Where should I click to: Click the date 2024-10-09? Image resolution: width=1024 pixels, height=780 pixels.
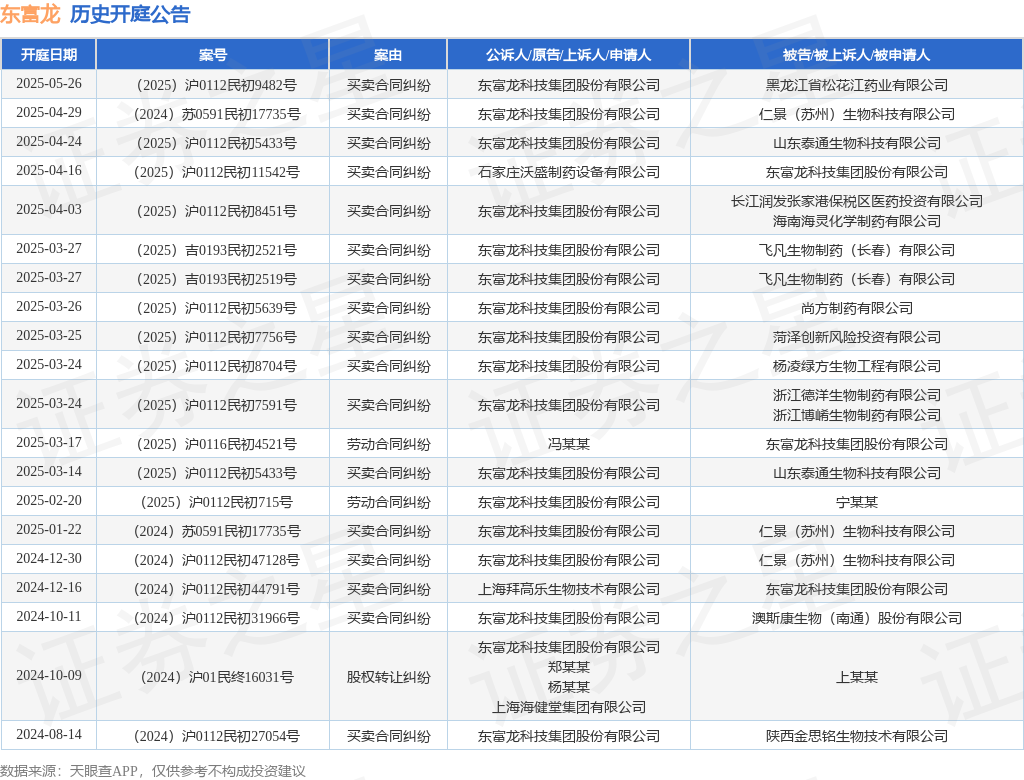pos(49,675)
